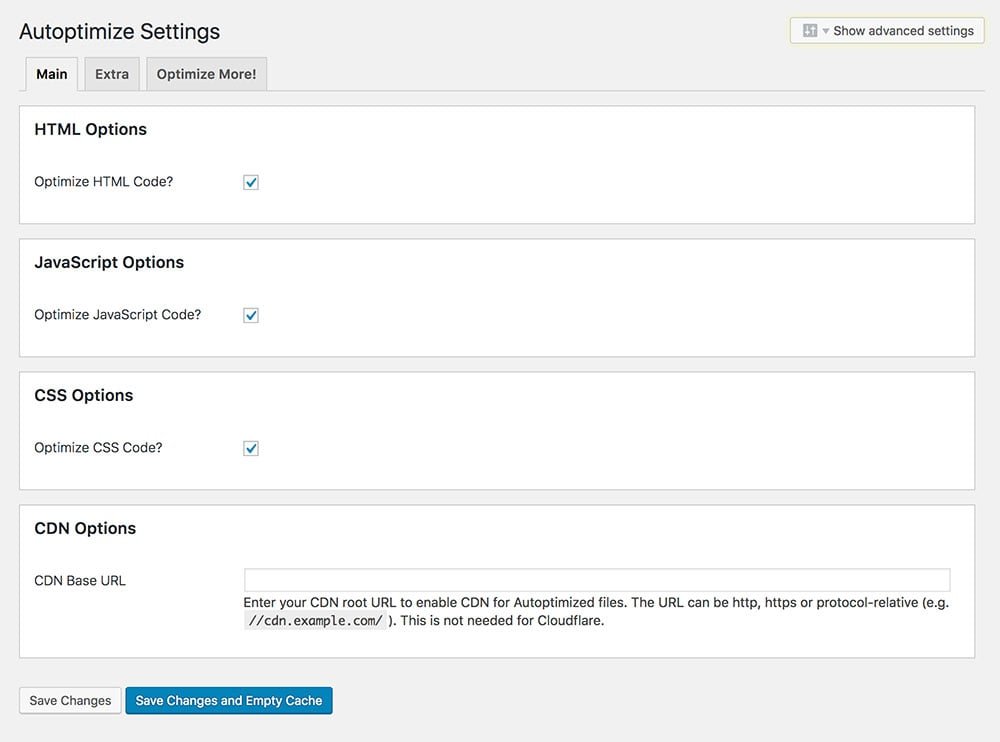Click the Optimize JavaScript Code? label
Image resolution: width=1000 pixels, height=742 pixels.
coord(117,315)
